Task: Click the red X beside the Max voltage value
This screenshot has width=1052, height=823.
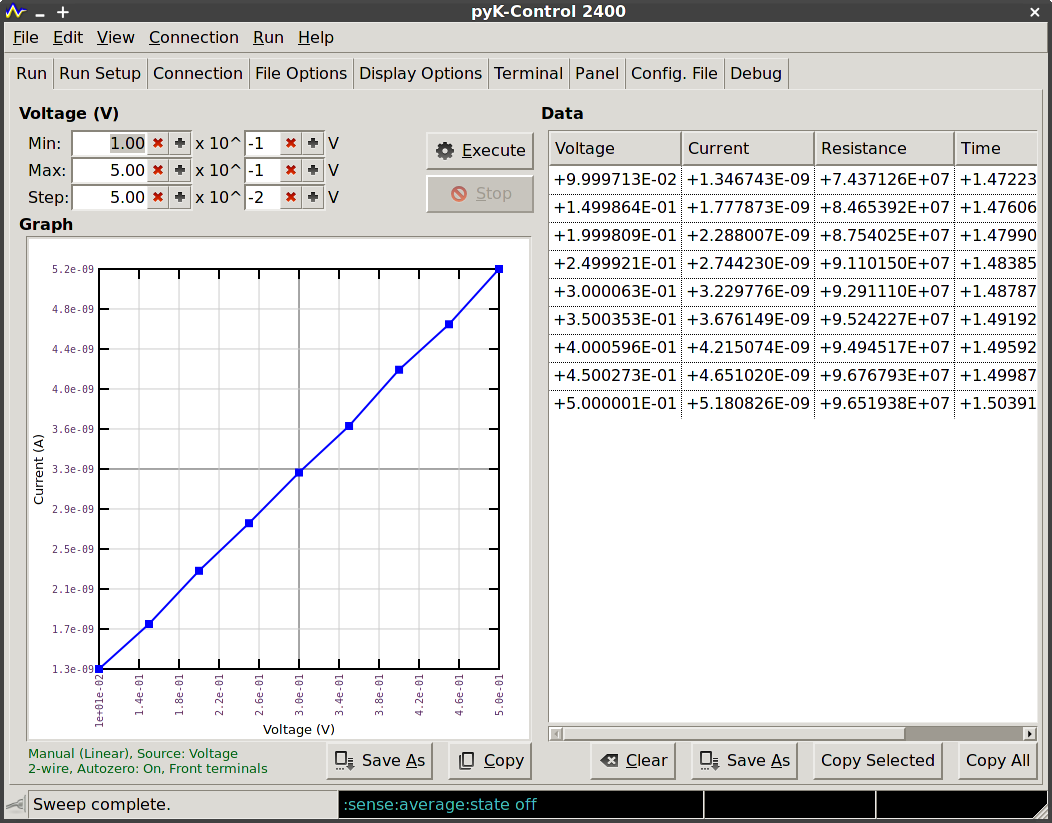Action: pos(158,170)
